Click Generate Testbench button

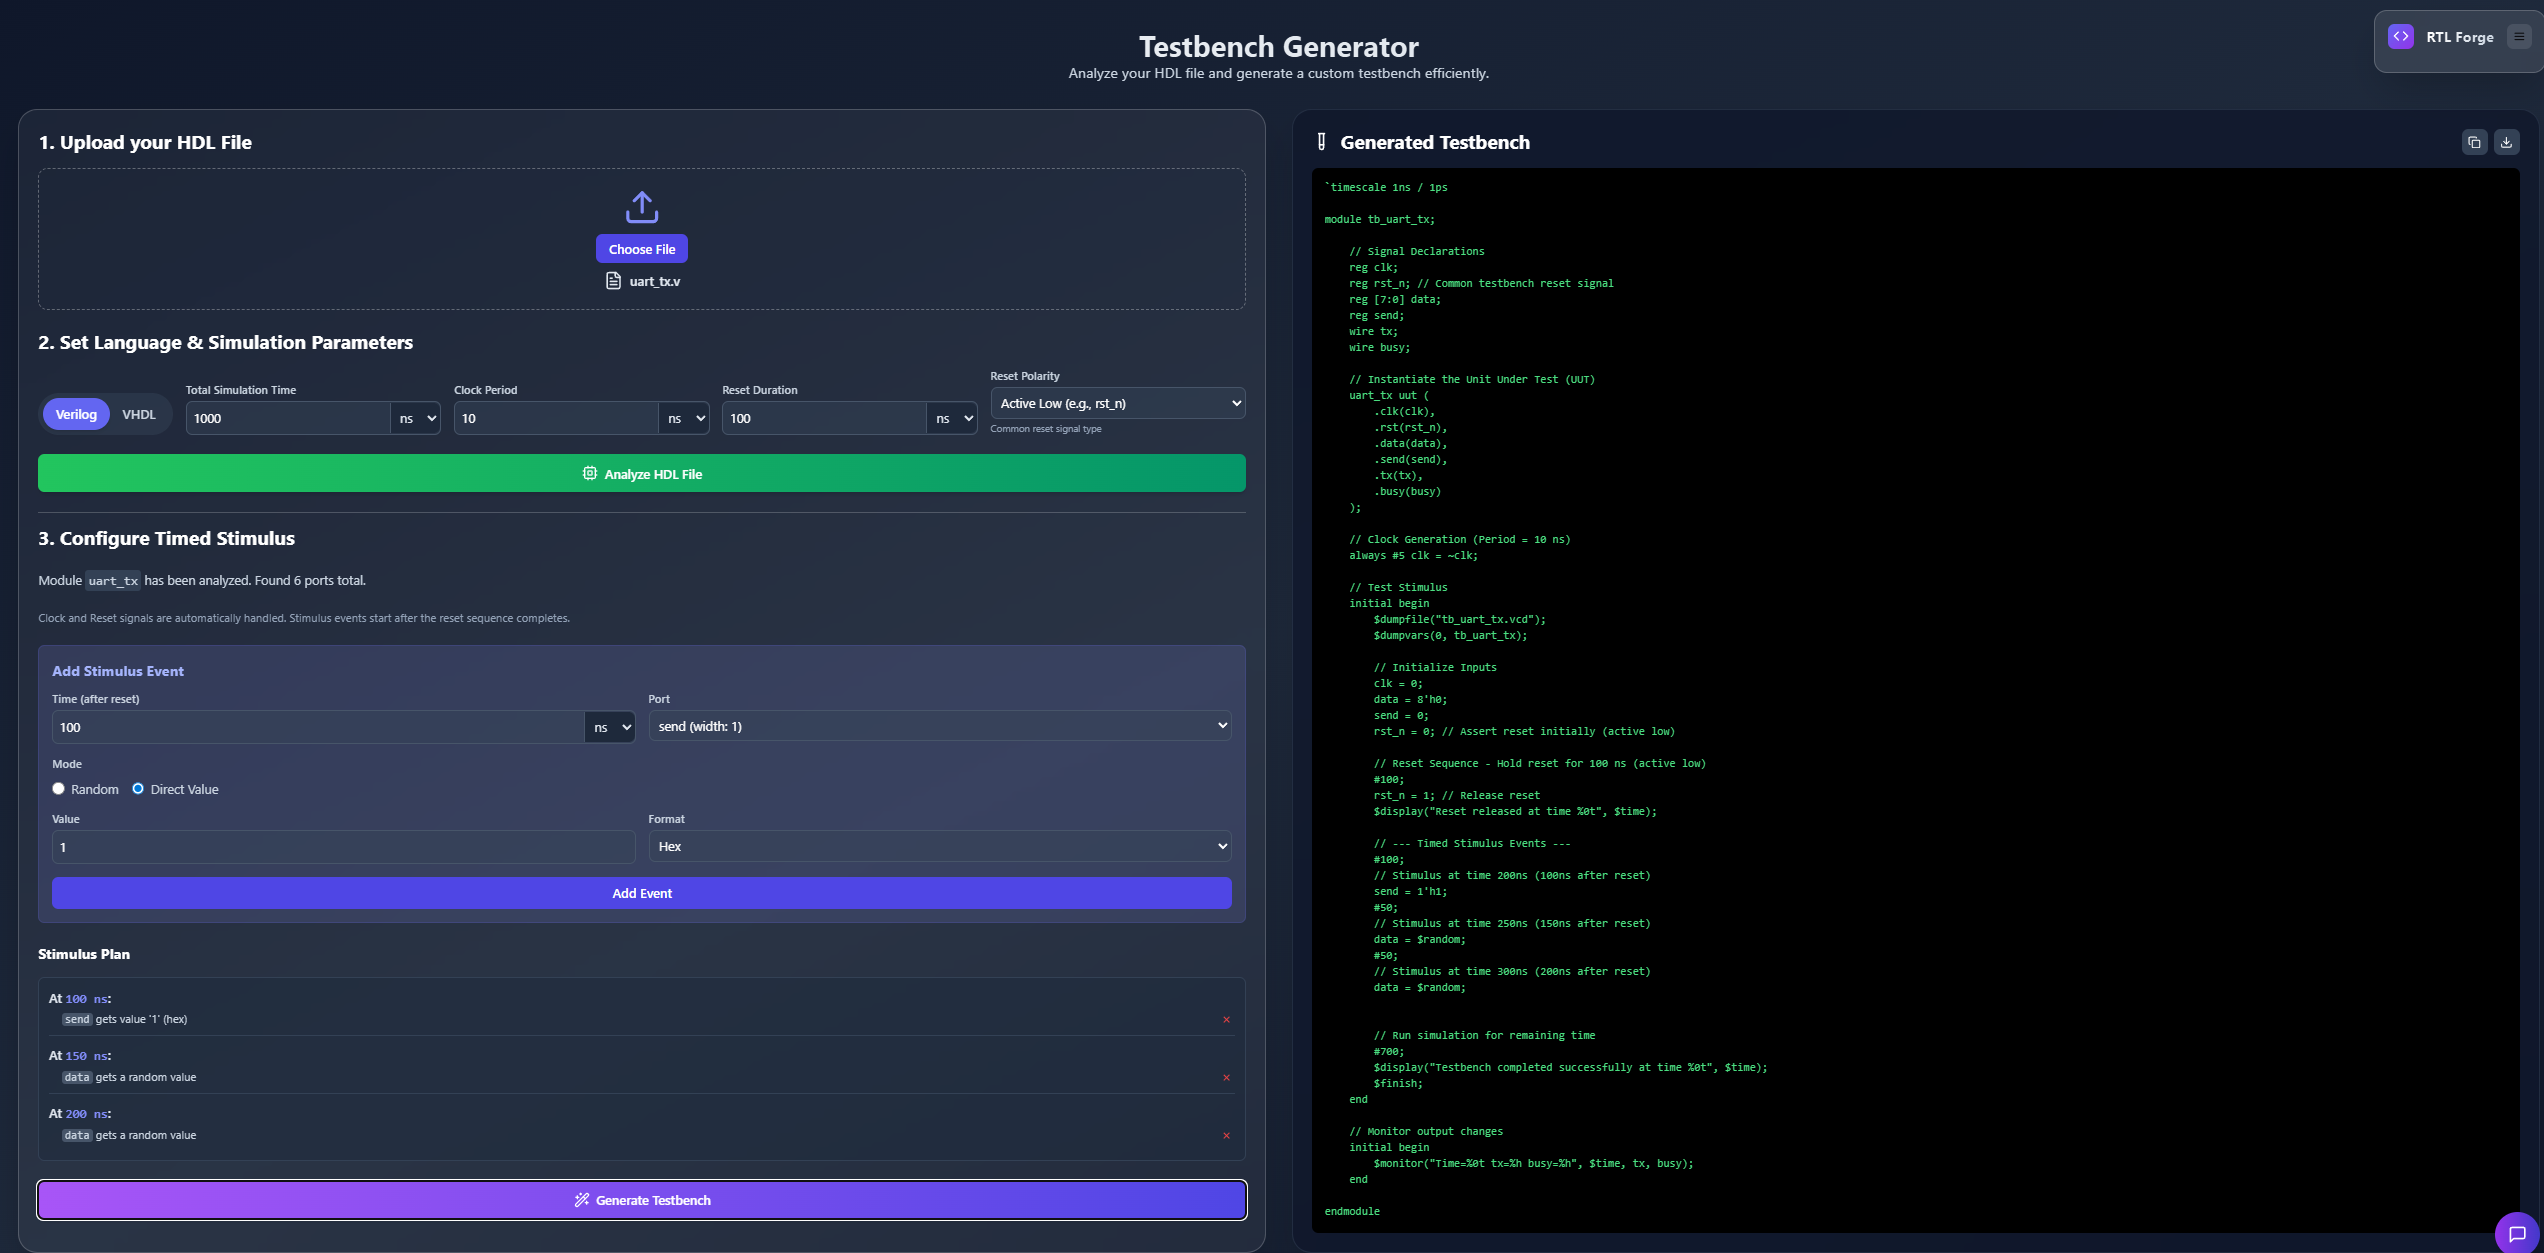(642, 1200)
